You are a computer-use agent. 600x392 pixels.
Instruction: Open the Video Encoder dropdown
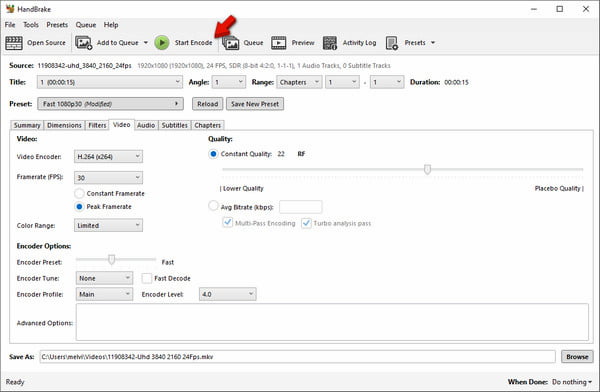coord(108,157)
